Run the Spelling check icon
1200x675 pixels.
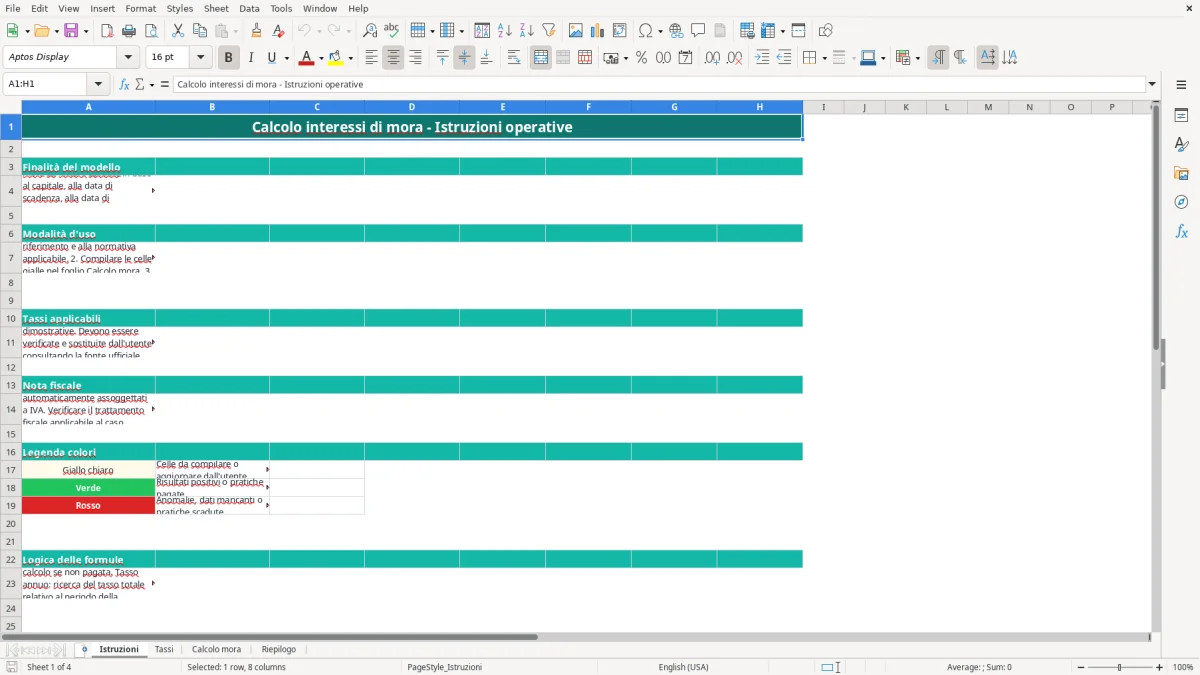pyautogui.click(x=392, y=31)
